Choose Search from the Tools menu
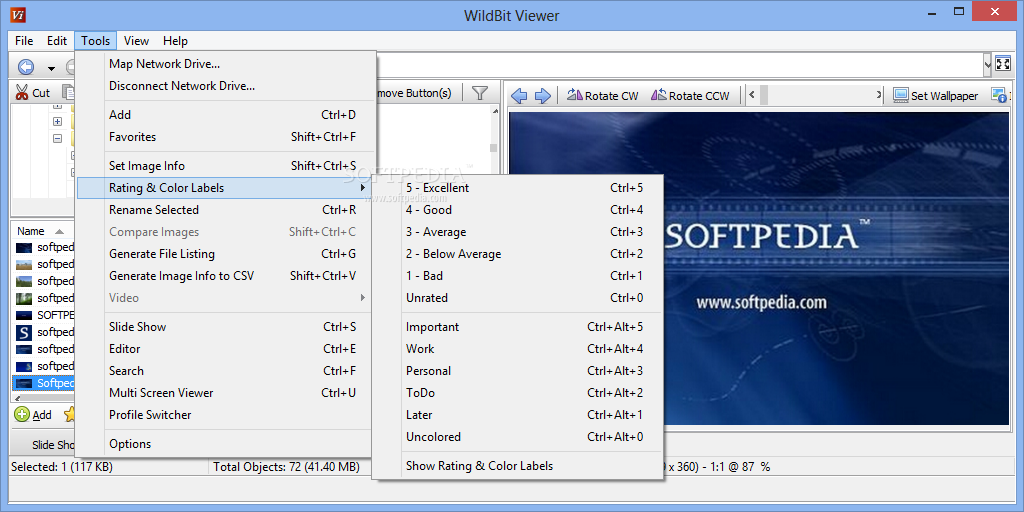1024x512 pixels. pos(226,371)
